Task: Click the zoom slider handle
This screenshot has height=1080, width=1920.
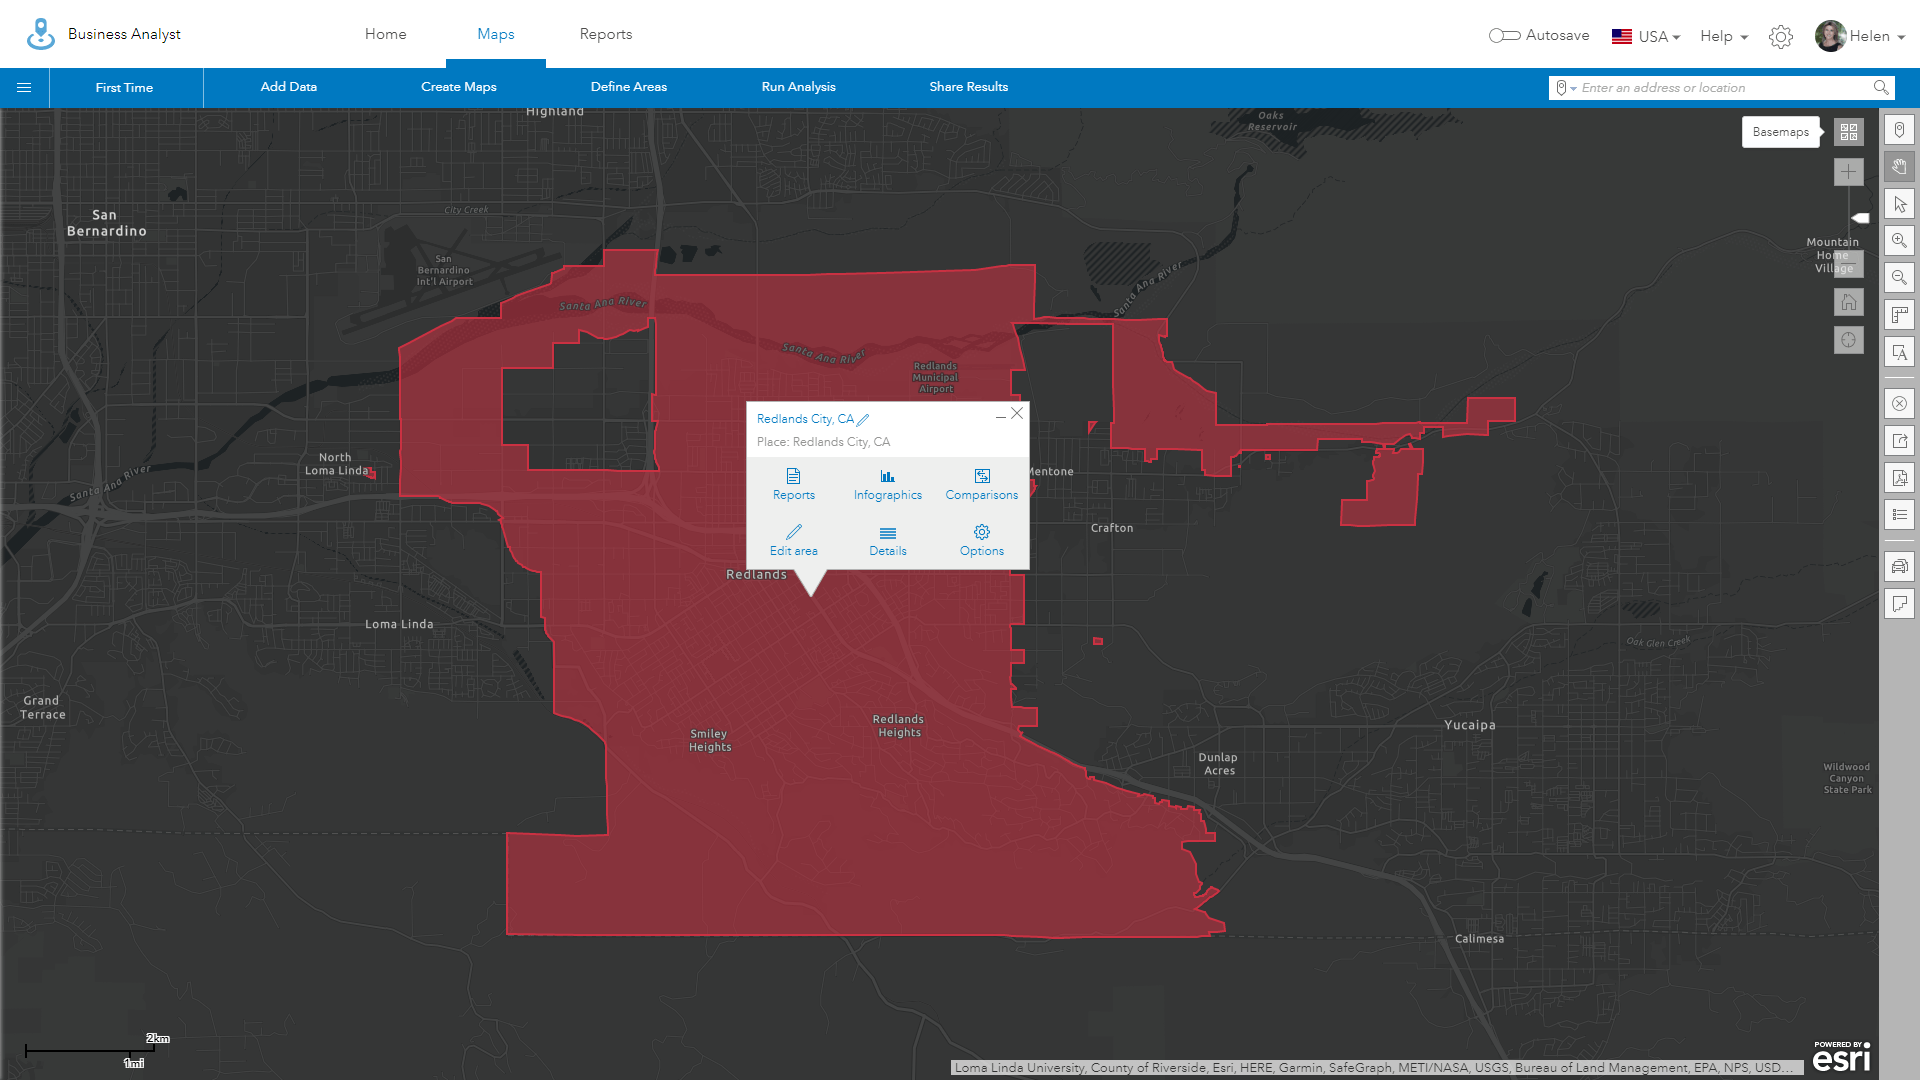Action: click(x=1860, y=218)
